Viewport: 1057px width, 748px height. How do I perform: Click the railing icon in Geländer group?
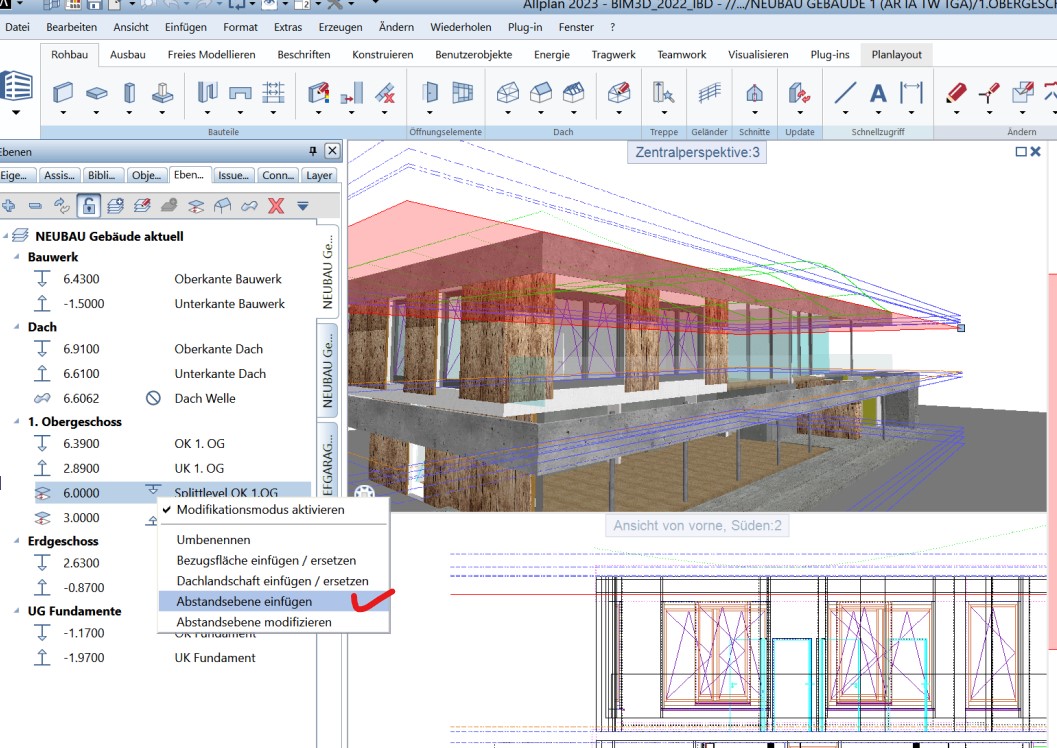point(709,93)
